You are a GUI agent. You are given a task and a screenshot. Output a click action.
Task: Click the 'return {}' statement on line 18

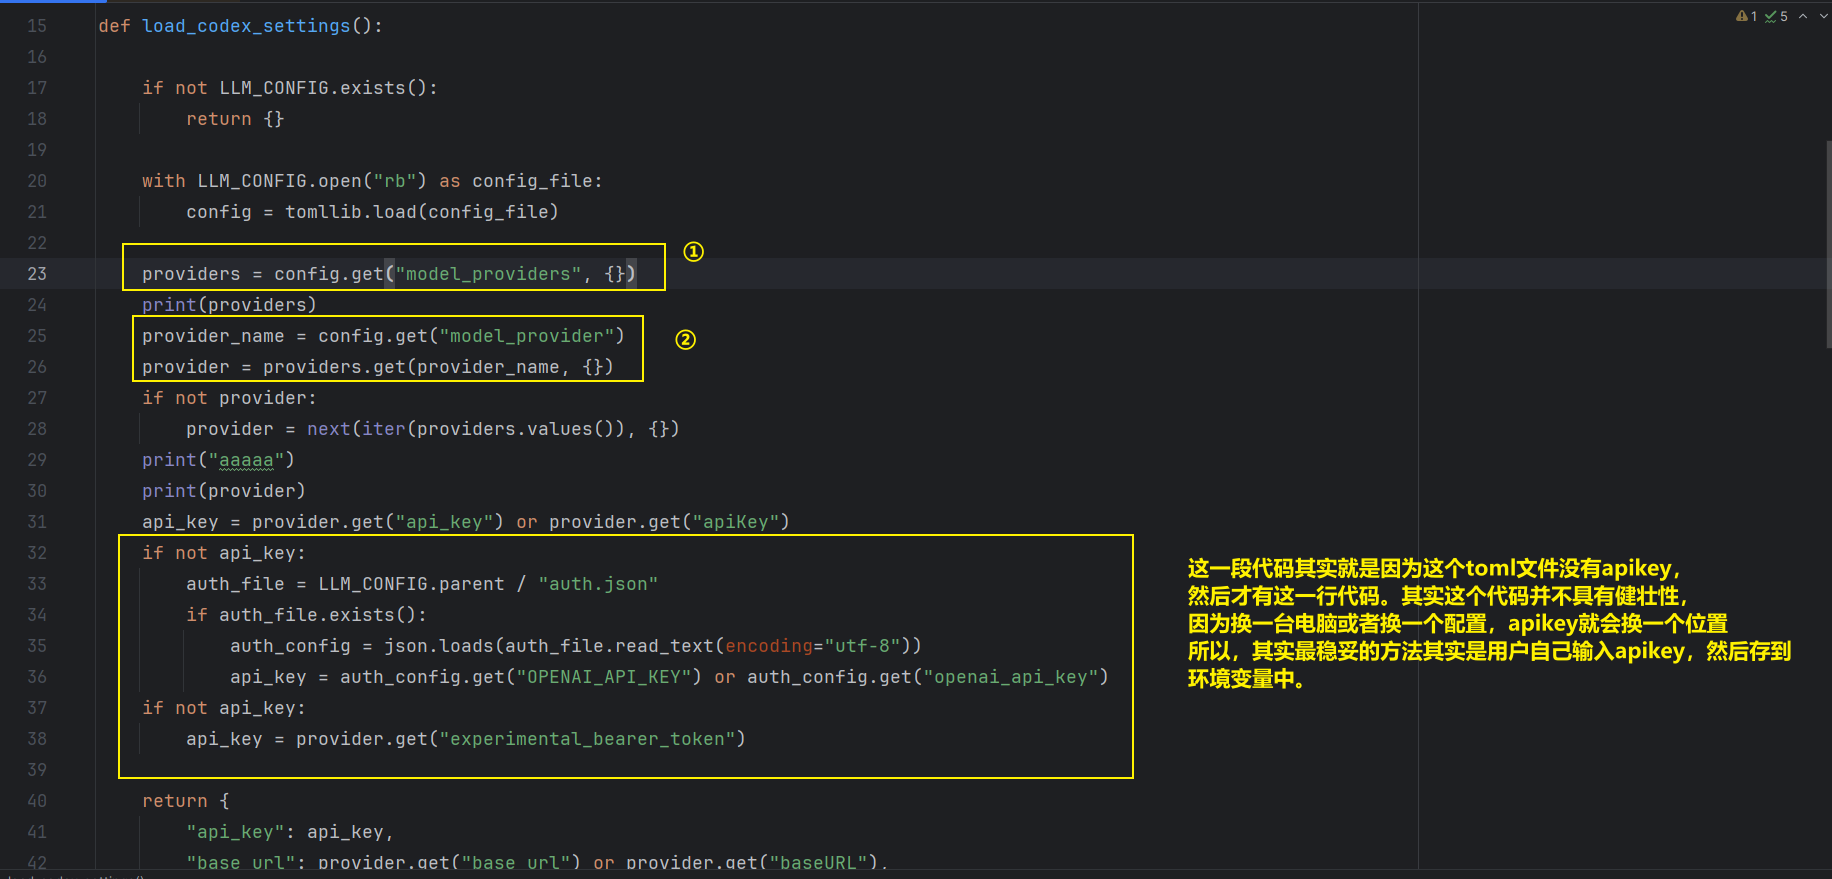coord(235,119)
